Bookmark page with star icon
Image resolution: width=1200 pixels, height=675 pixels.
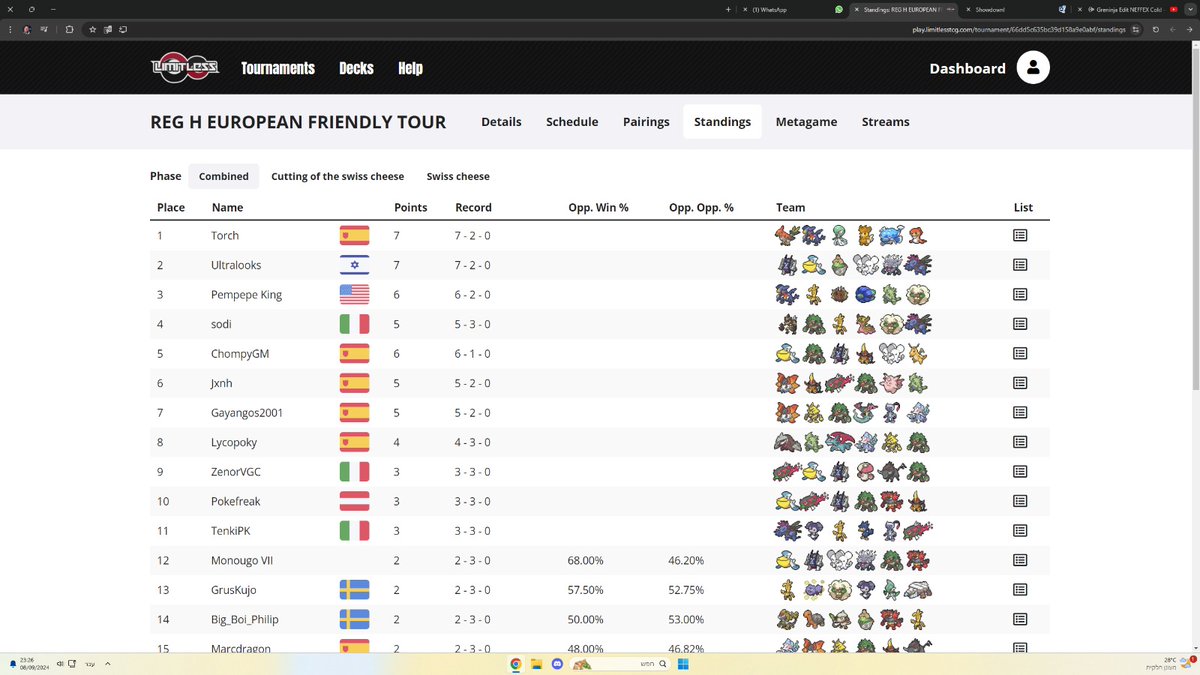(92, 29)
